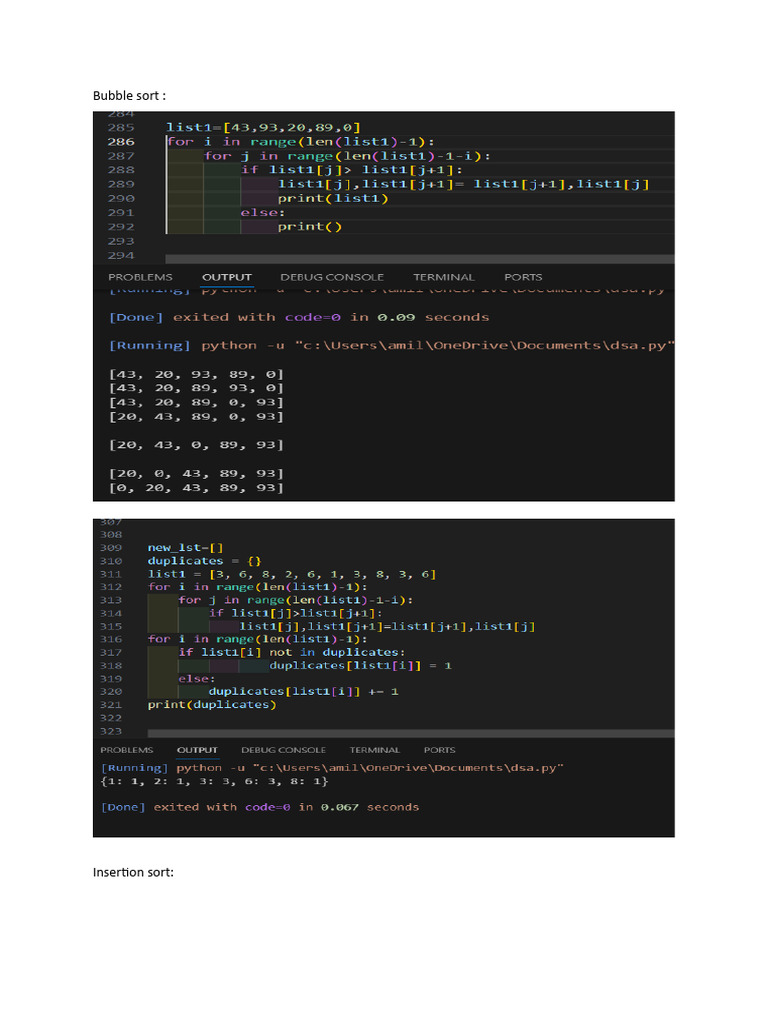
Task: Click the for i loop on line 316
Action: (257, 639)
